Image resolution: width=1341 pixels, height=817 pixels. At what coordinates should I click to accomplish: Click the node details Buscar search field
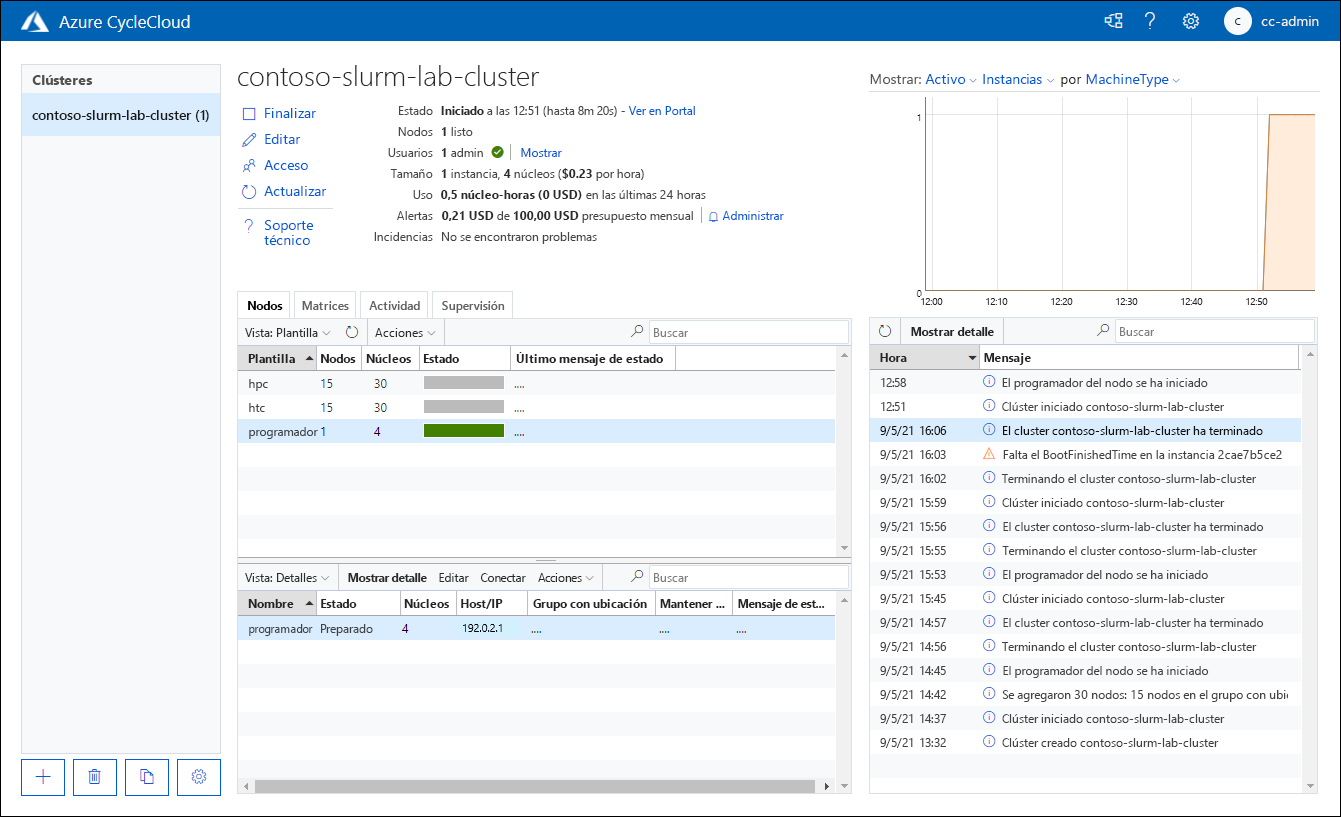point(748,578)
